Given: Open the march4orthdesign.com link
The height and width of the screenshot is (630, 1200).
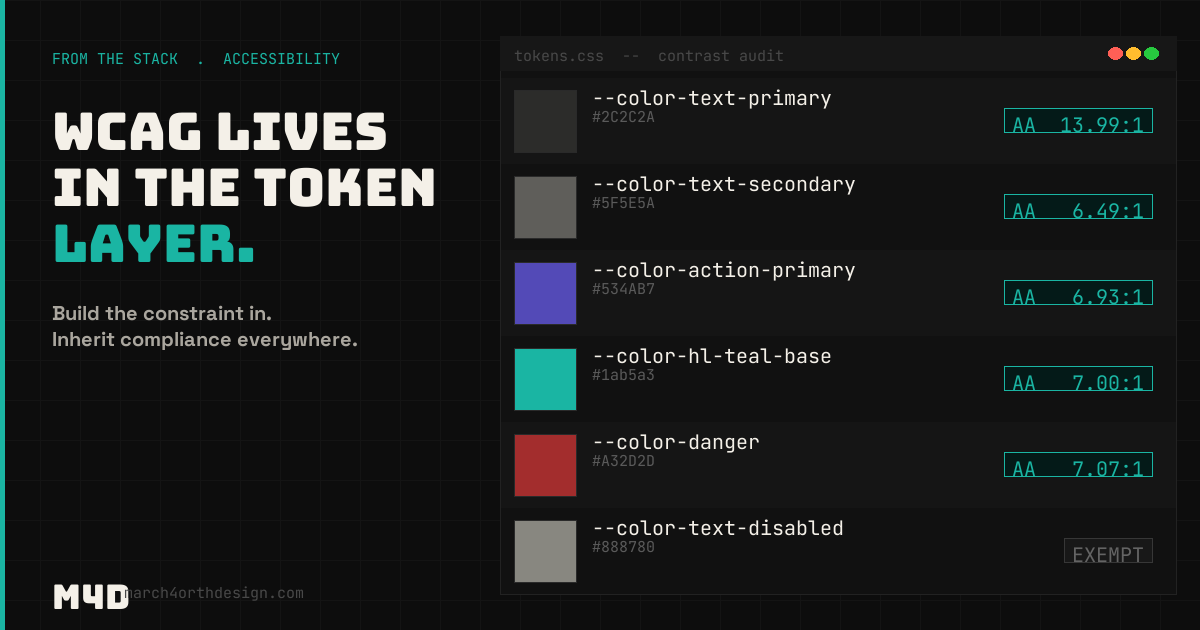Looking at the screenshot, I should click(216, 593).
